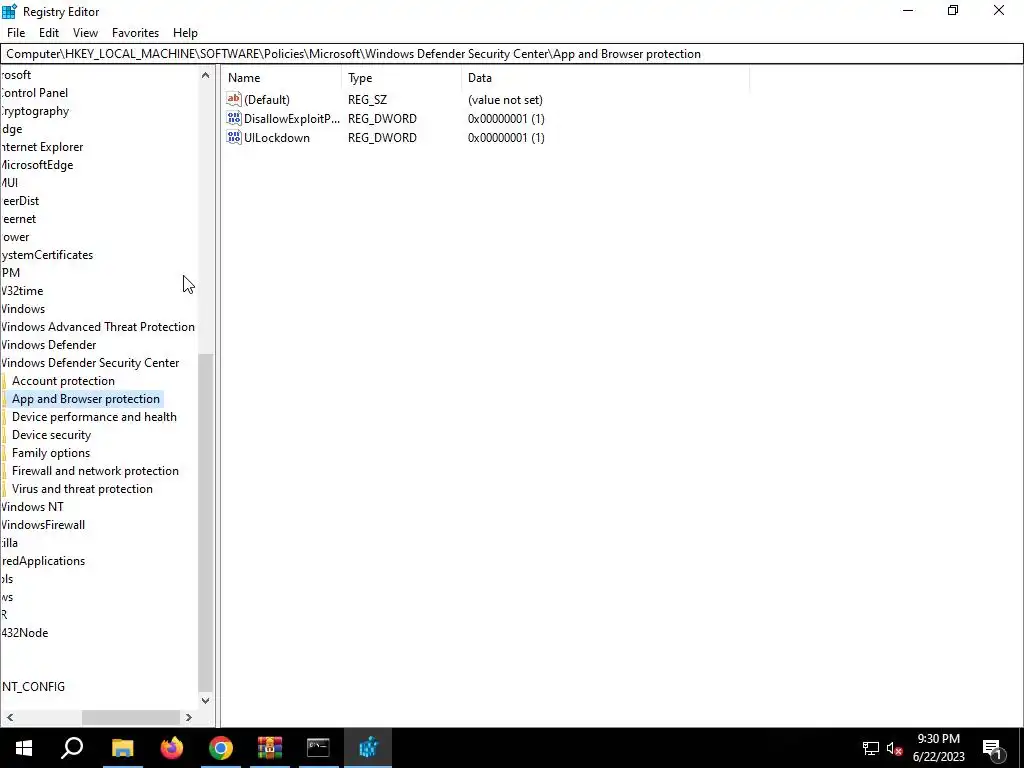
Task: Select Firewall and network protection key
Action: [x=95, y=471]
